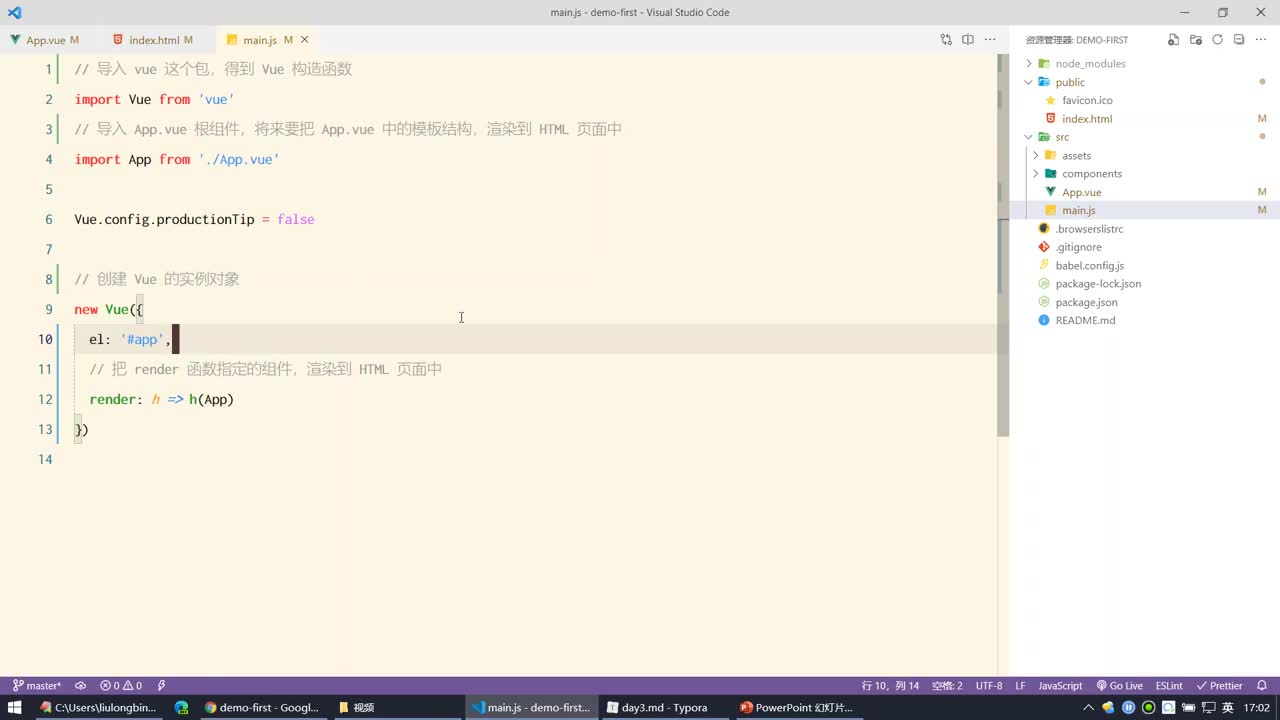Click the lightning bolt status bar icon
Image resolution: width=1280 pixels, height=720 pixels.
tap(162, 686)
